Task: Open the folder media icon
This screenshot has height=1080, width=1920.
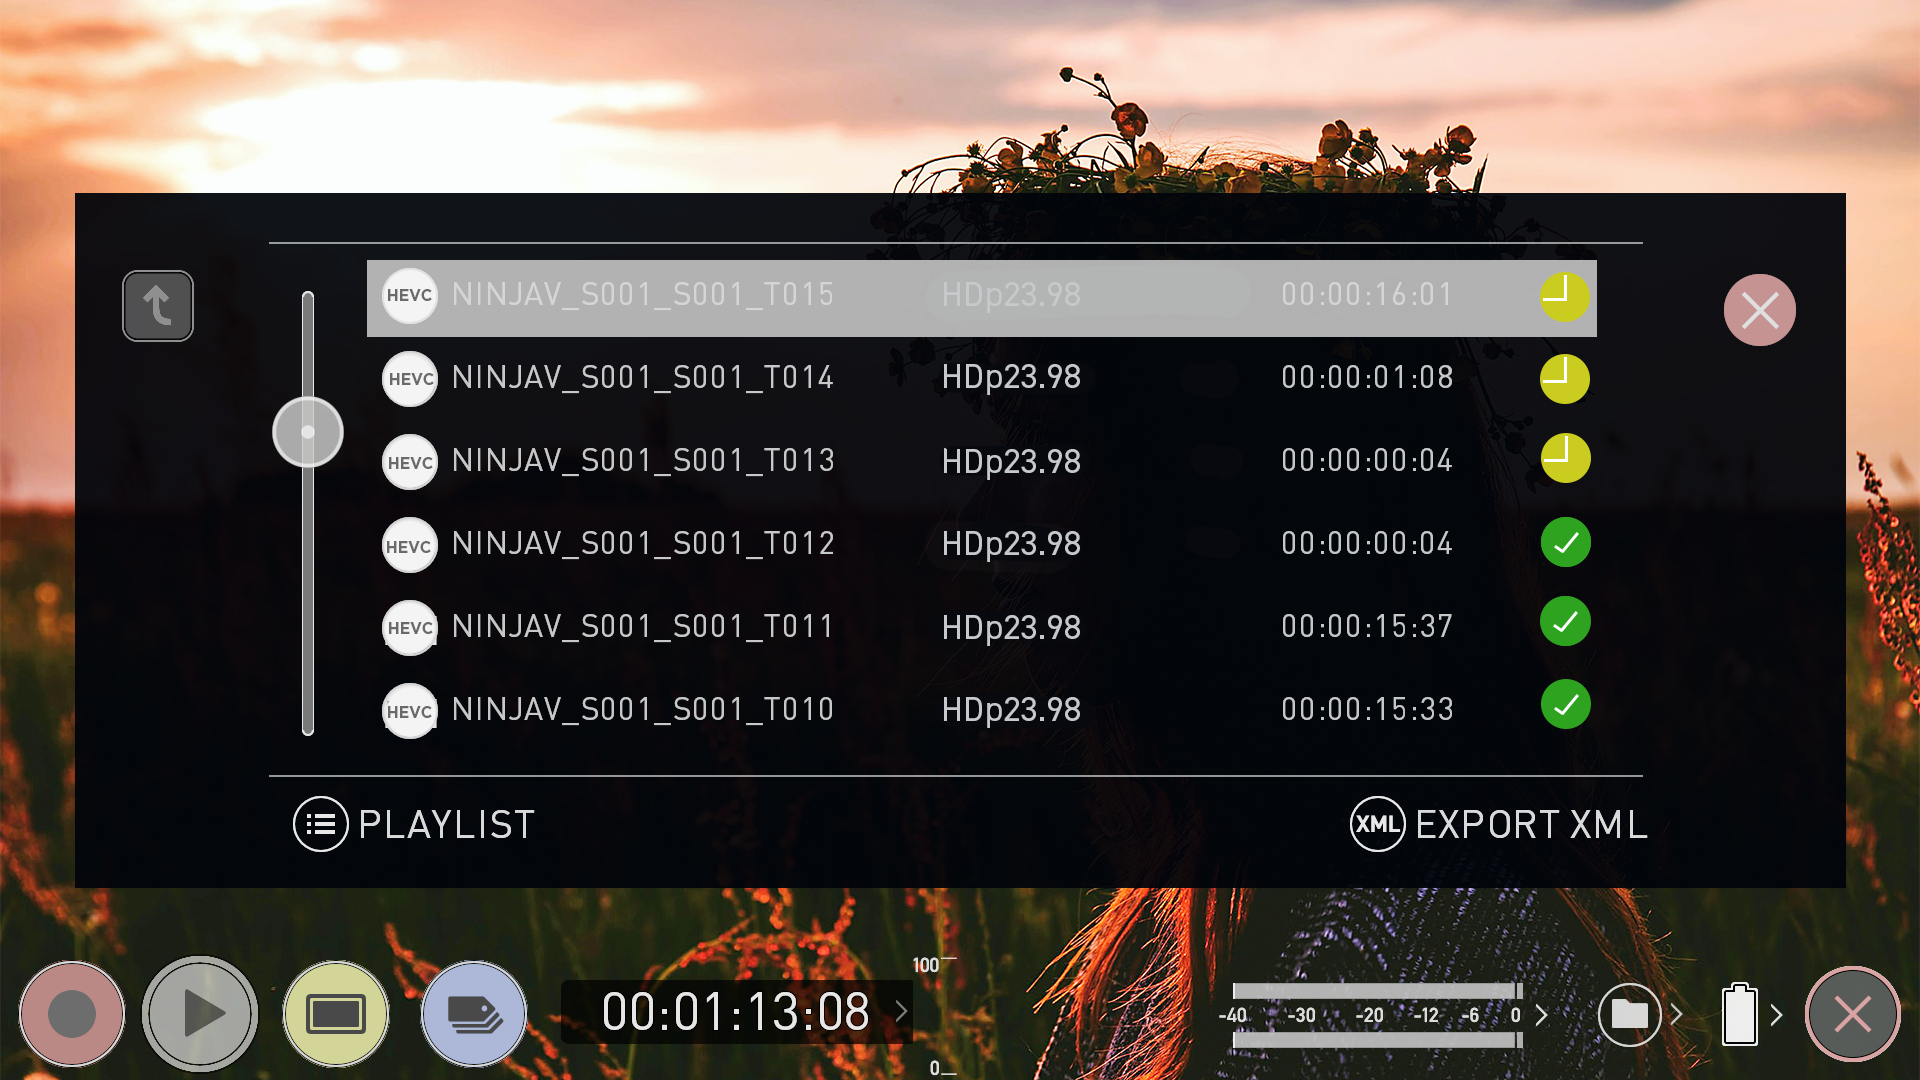Action: (1629, 1015)
